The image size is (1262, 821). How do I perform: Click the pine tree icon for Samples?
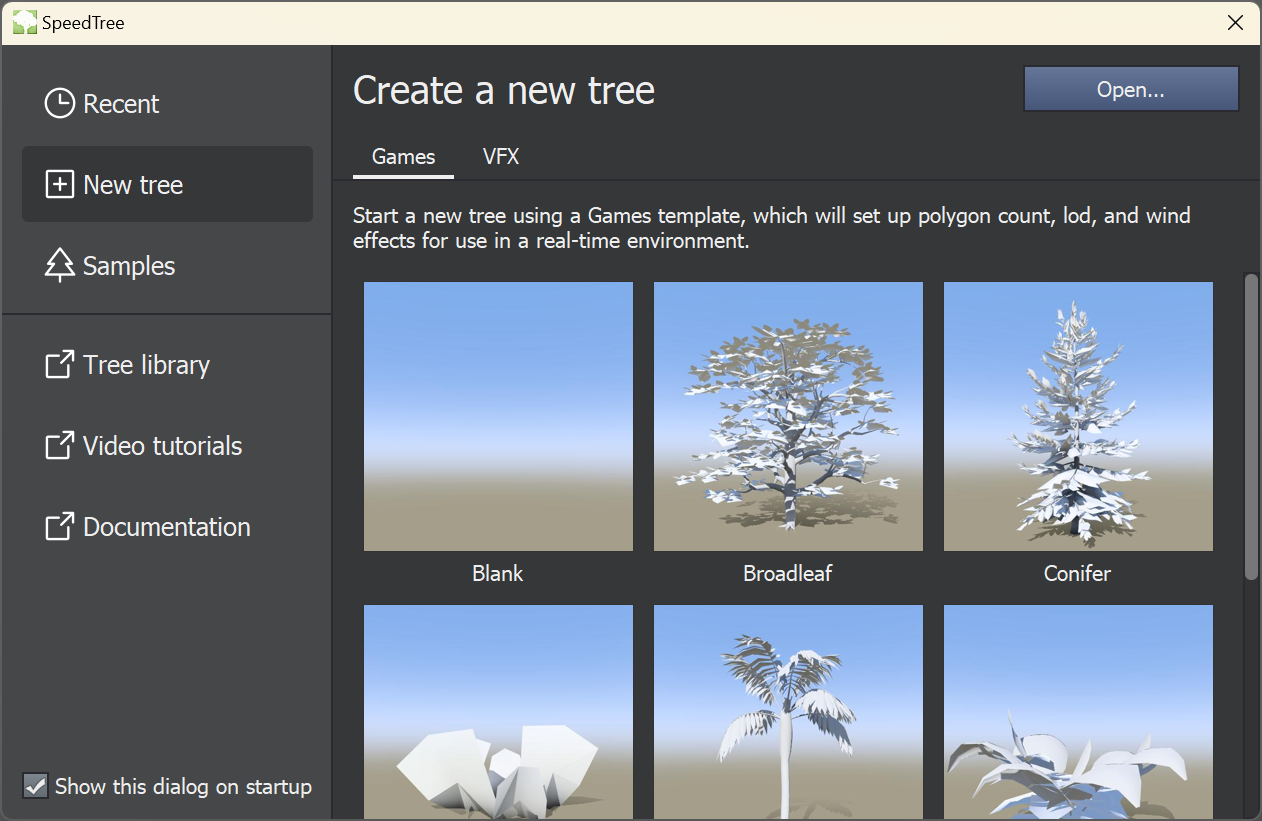click(60, 266)
